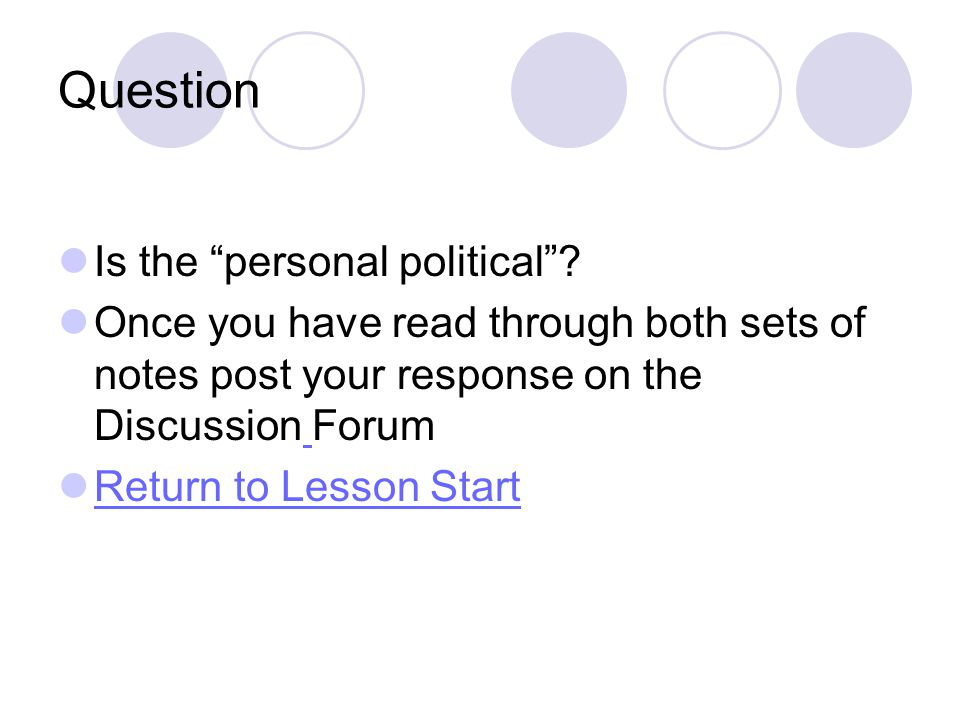This screenshot has width=960, height=720.
Task: Select the outlined circle between the two right filled circles
Action: click(722, 90)
